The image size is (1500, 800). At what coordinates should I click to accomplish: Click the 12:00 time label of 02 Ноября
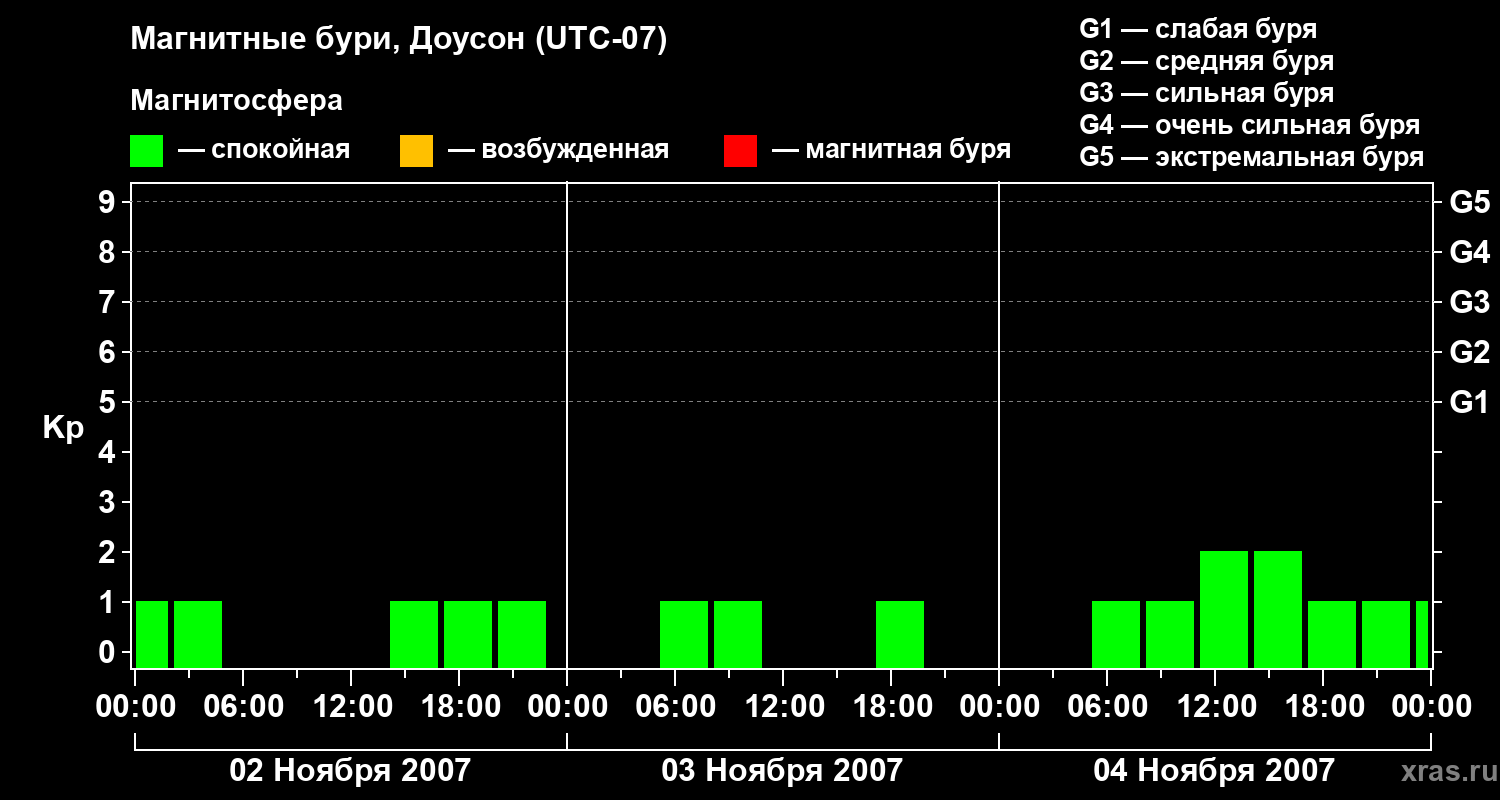pos(351,706)
